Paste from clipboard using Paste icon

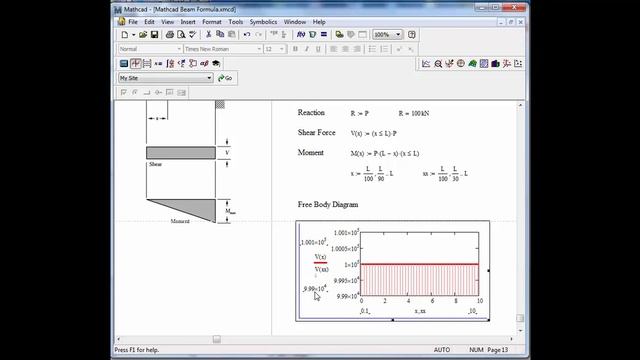231,35
